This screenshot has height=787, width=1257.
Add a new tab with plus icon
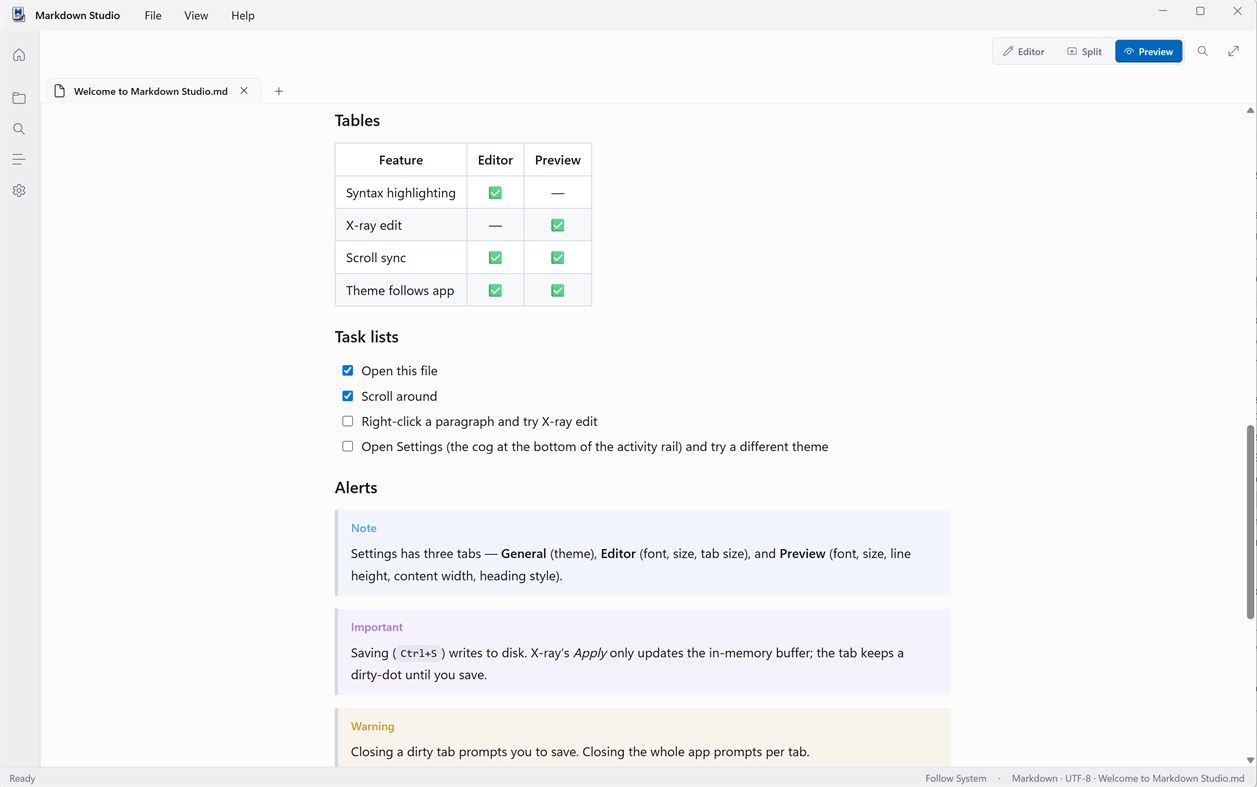coord(279,91)
